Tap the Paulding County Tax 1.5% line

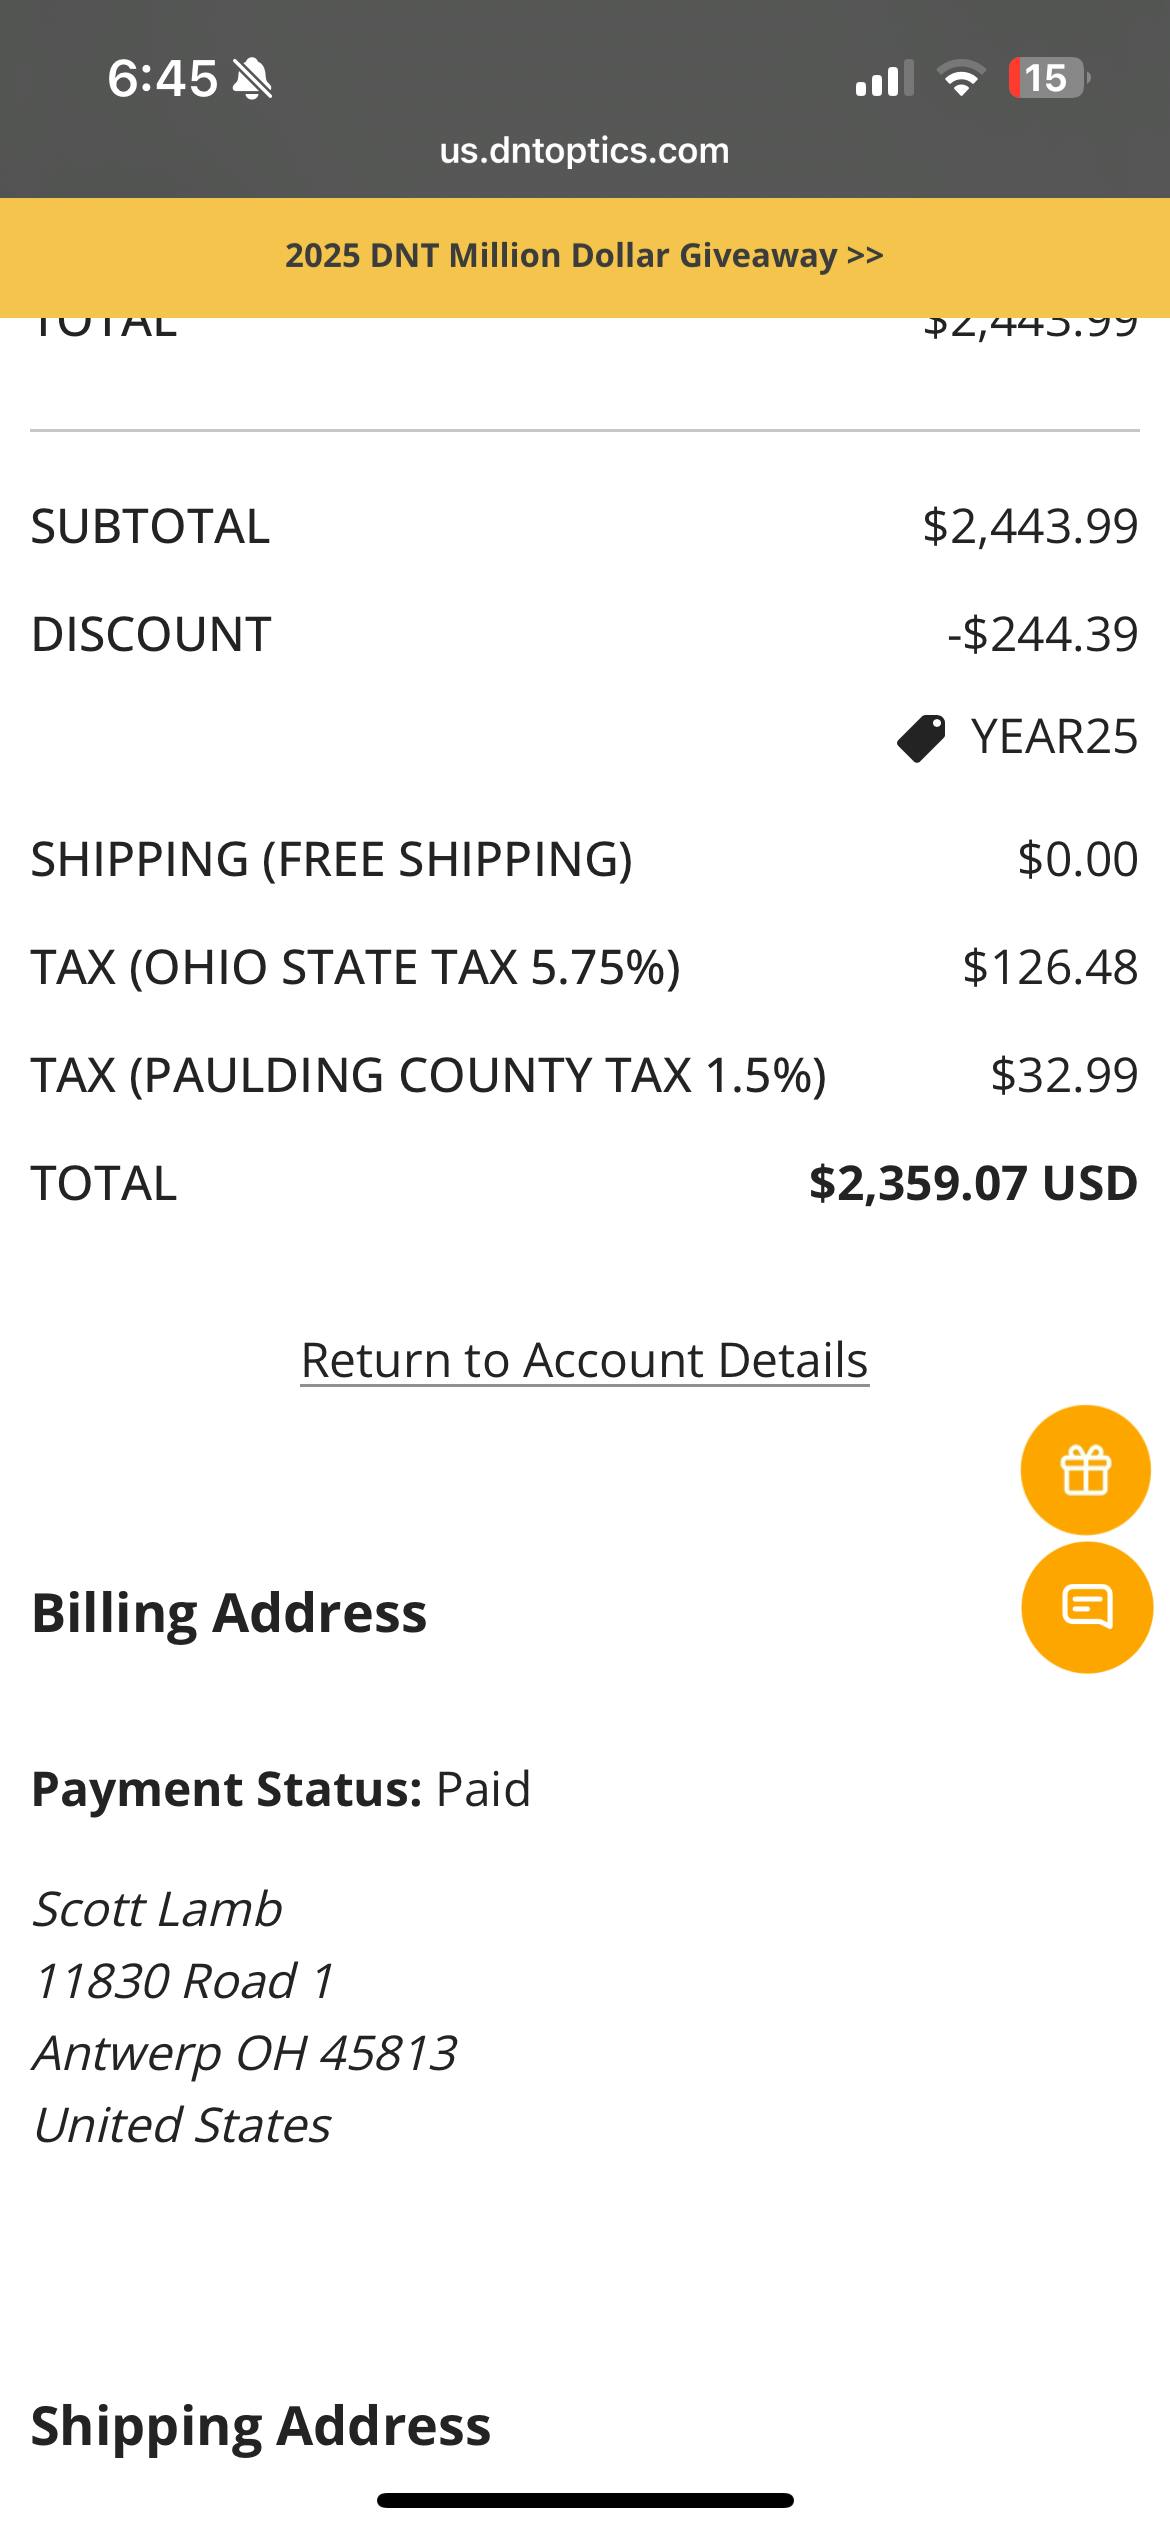(428, 1075)
